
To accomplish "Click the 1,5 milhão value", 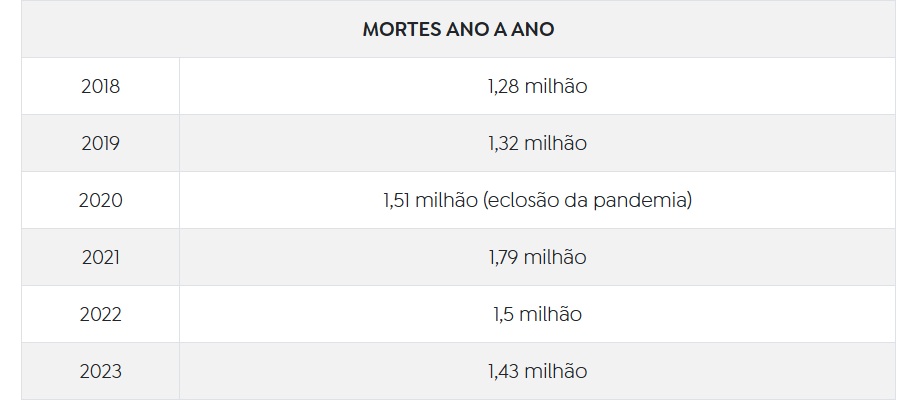I will 537,315.
